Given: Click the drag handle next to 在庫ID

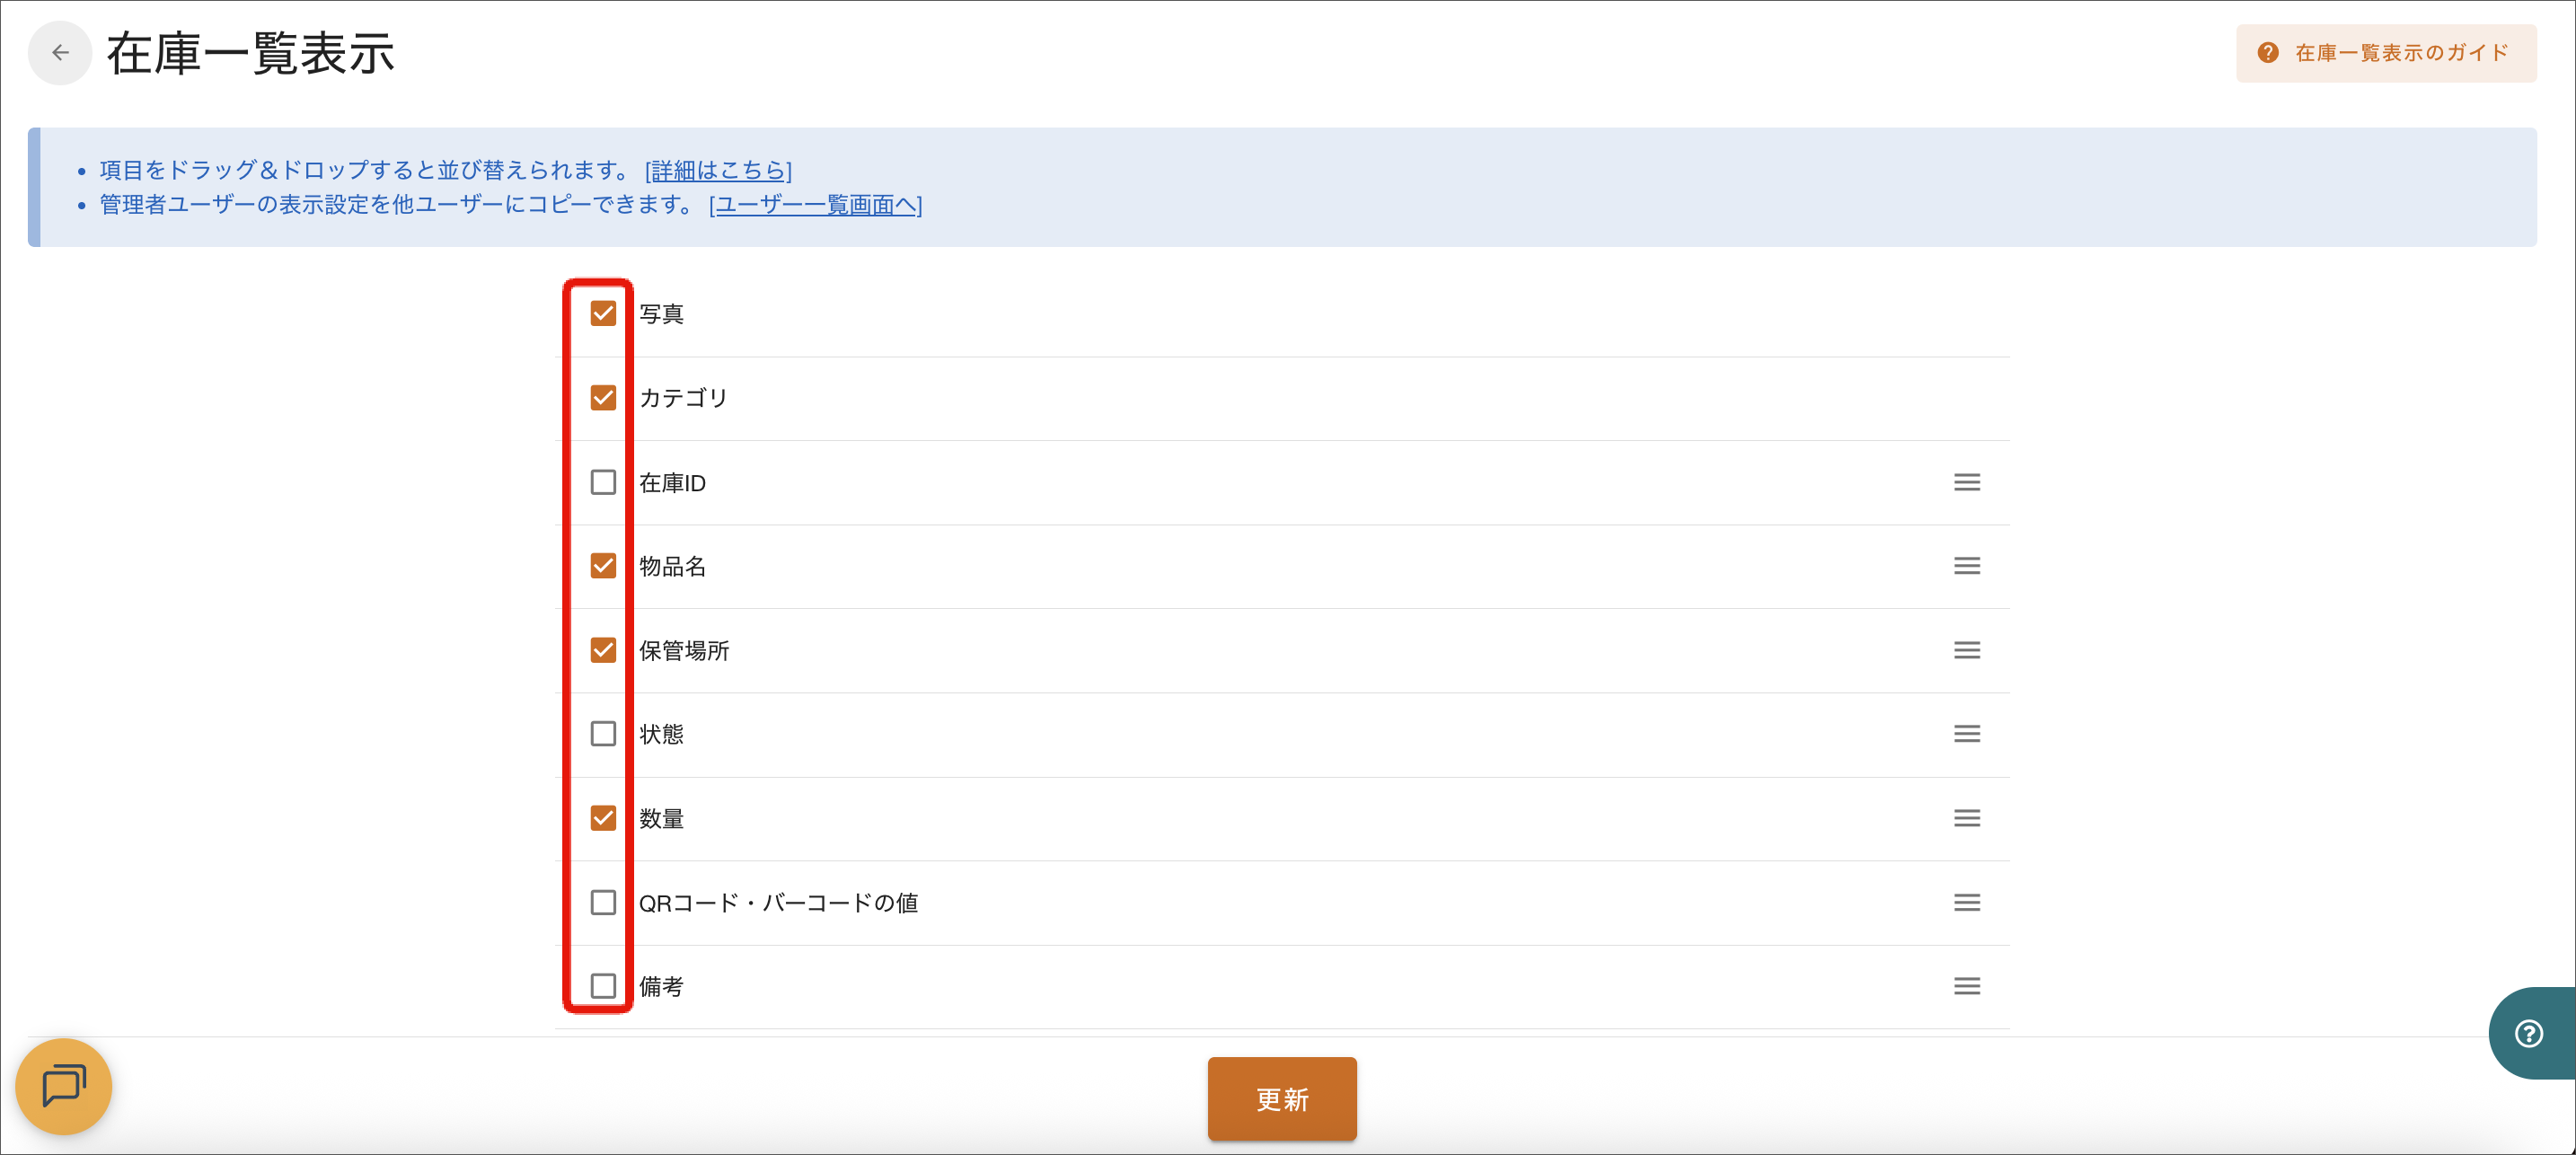Looking at the screenshot, I should coord(1965,482).
